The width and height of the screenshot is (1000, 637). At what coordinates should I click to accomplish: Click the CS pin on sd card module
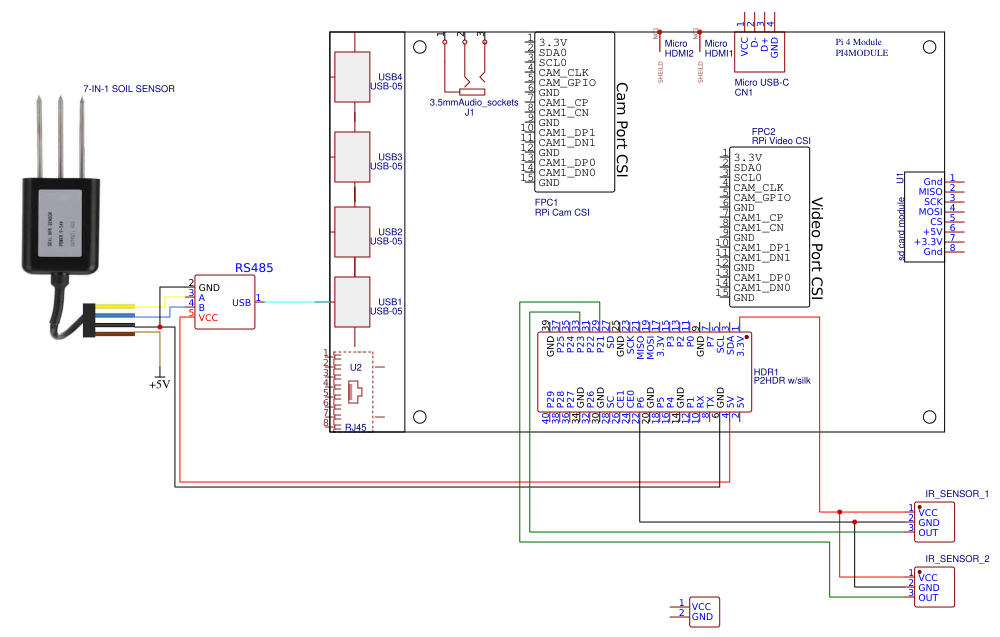pos(936,221)
